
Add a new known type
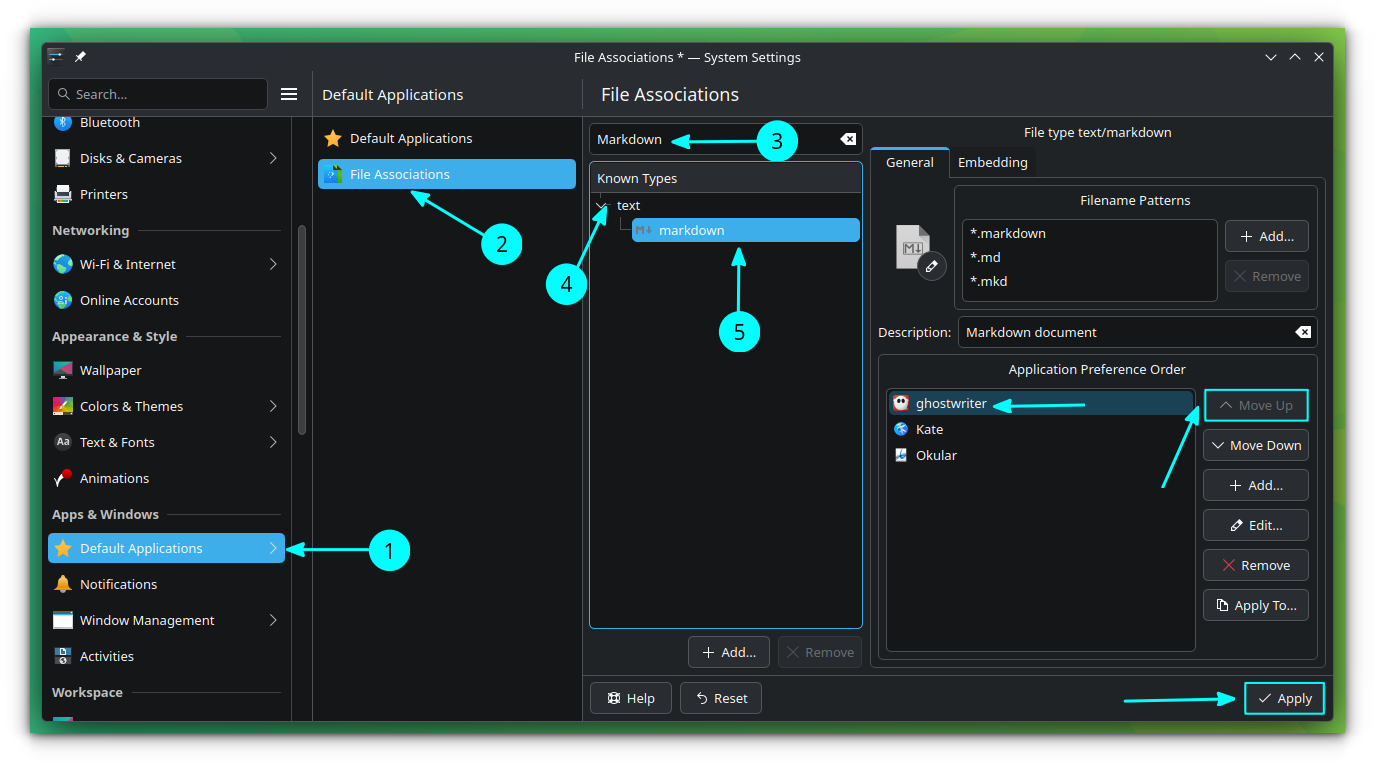click(729, 652)
